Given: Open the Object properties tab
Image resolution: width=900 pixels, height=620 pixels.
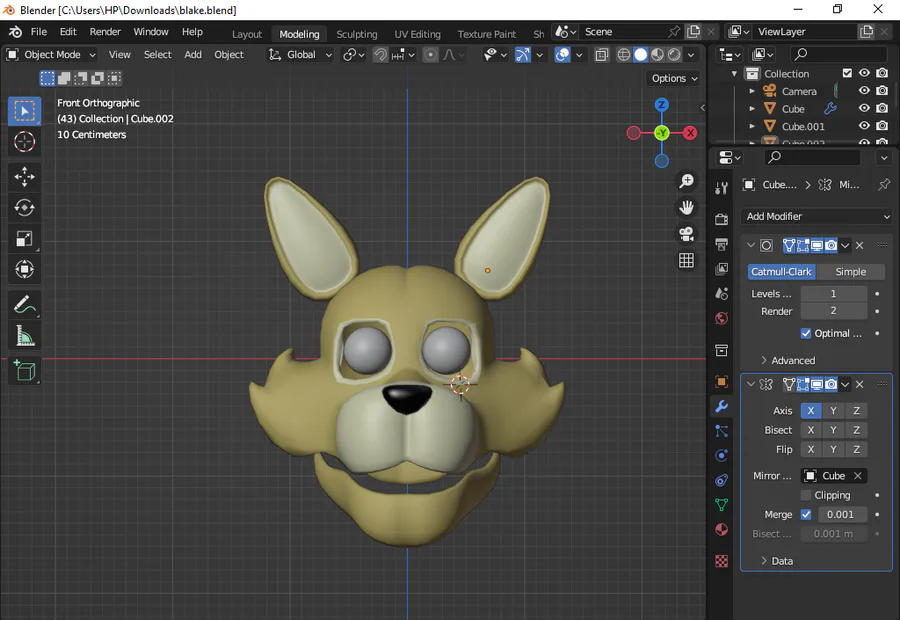Looking at the screenshot, I should [721, 382].
